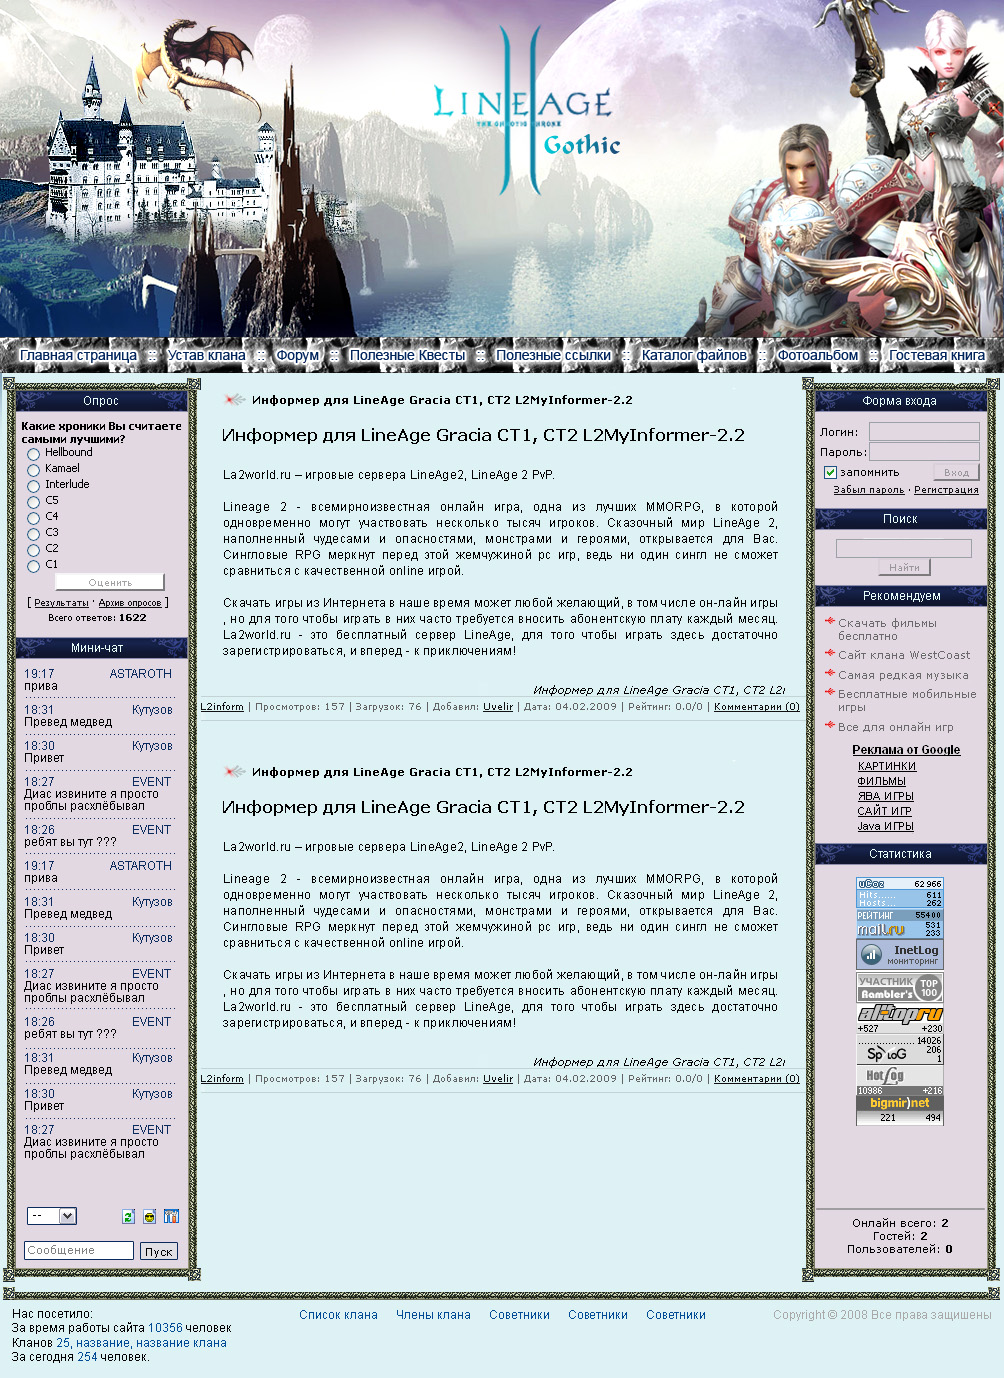Focus the 'Сообщение' chat message field
The width and height of the screenshot is (1004, 1378).
pyautogui.click(x=79, y=1250)
